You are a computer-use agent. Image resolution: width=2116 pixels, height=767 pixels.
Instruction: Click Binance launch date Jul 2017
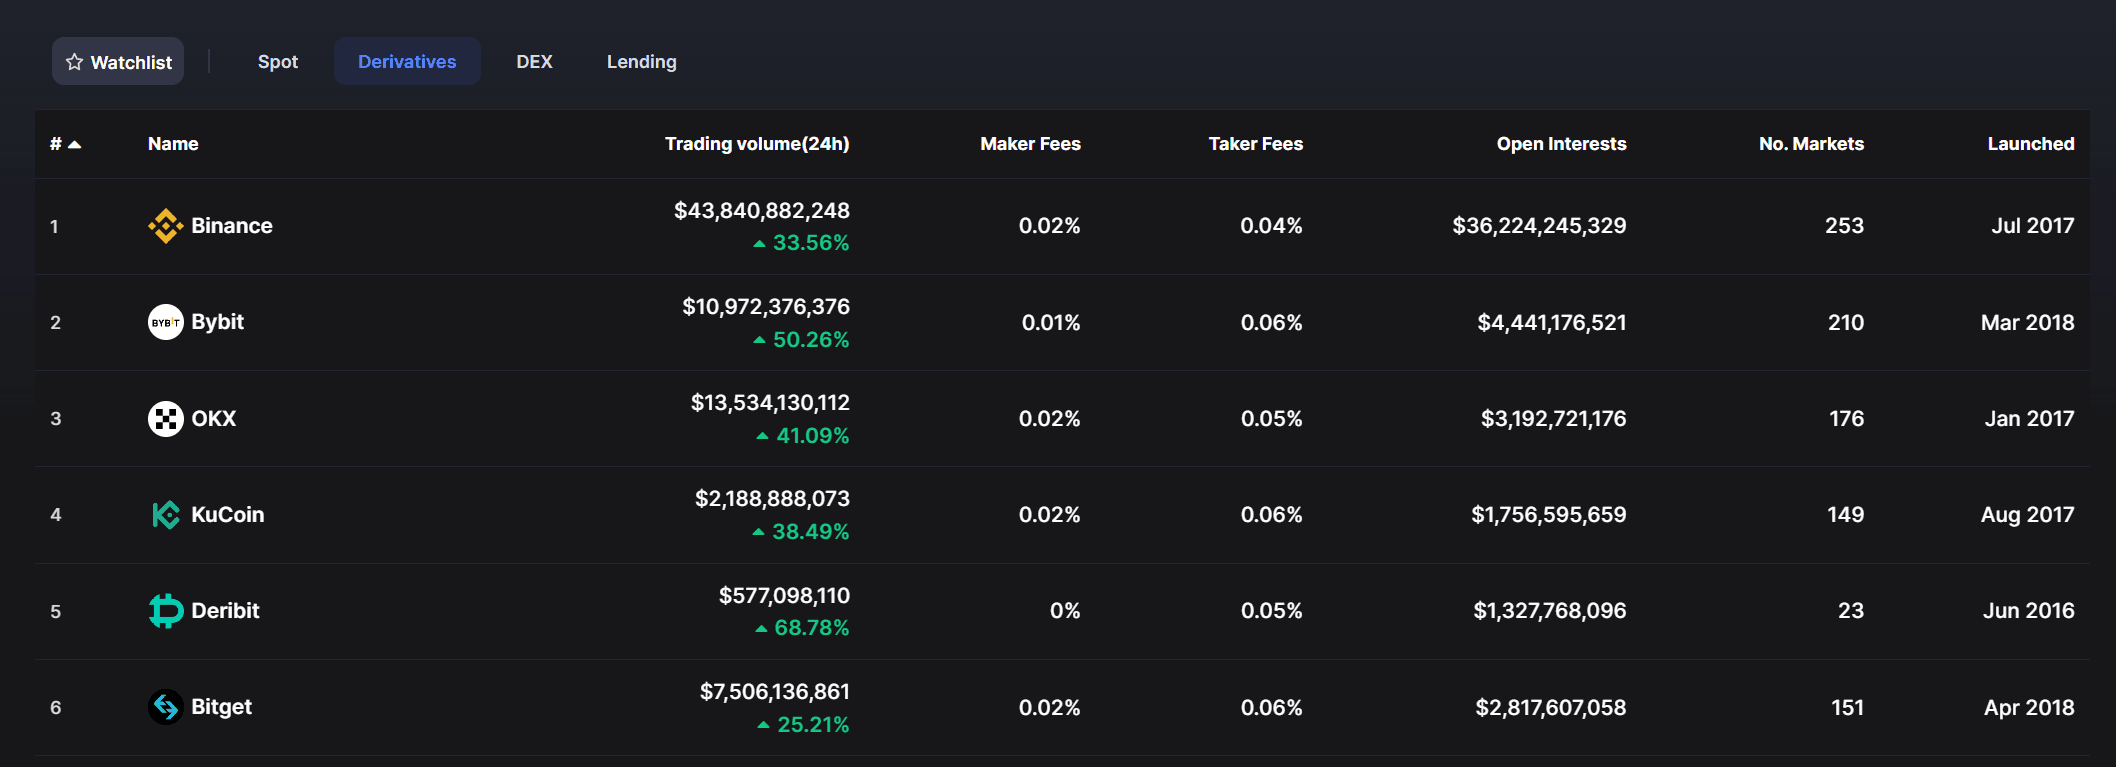(x=2033, y=226)
